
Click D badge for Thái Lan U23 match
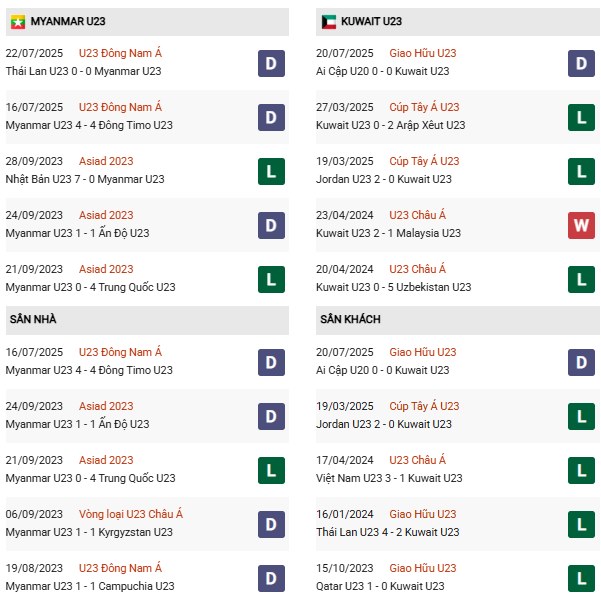pos(269,63)
